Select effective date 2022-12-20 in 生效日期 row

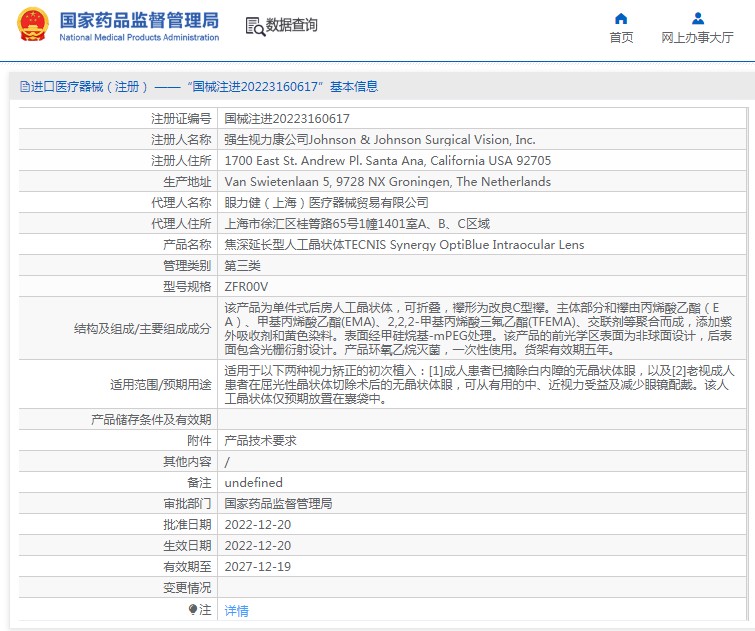[x=258, y=546]
